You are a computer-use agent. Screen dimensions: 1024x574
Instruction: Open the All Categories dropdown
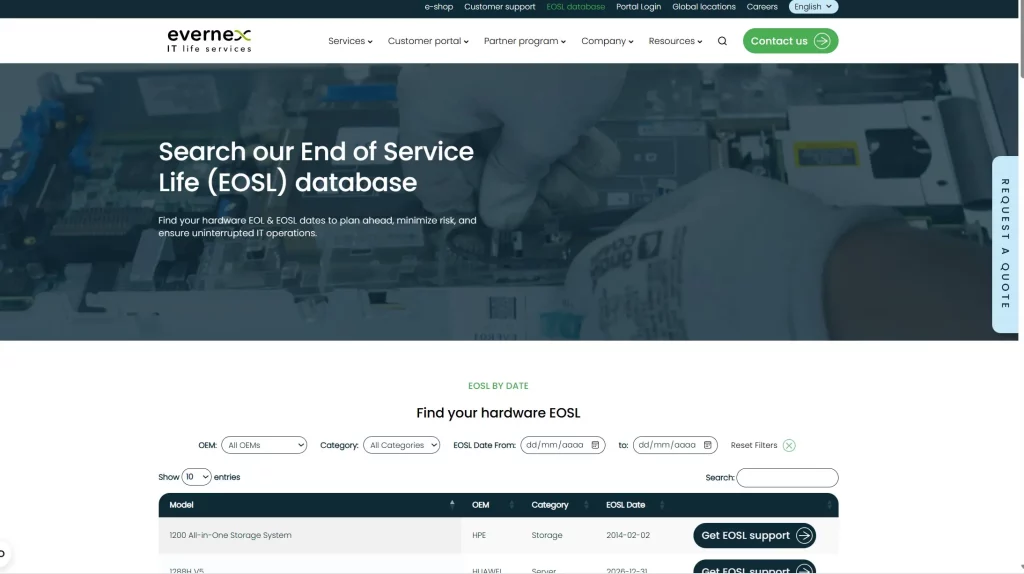(x=401, y=445)
